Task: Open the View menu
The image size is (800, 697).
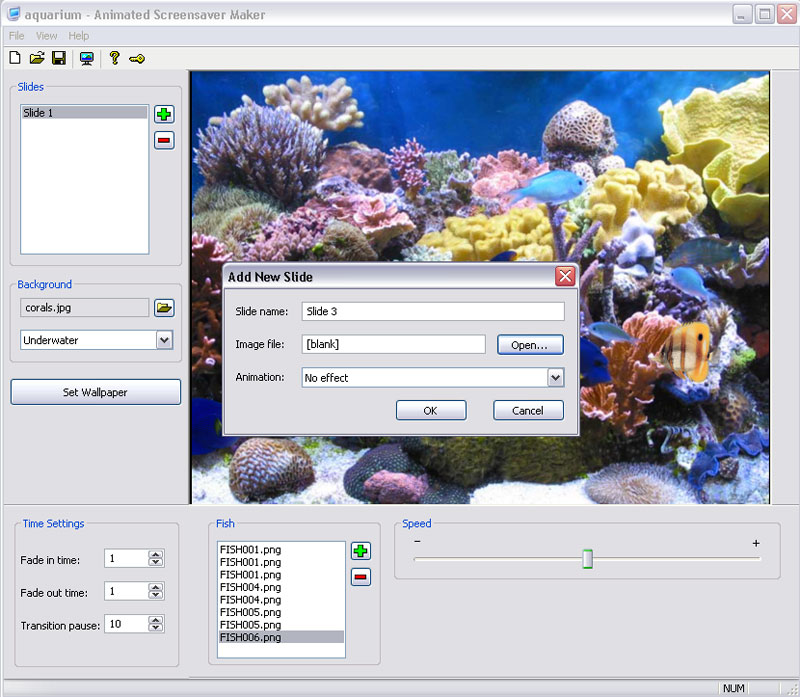Action: pyautogui.click(x=46, y=36)
